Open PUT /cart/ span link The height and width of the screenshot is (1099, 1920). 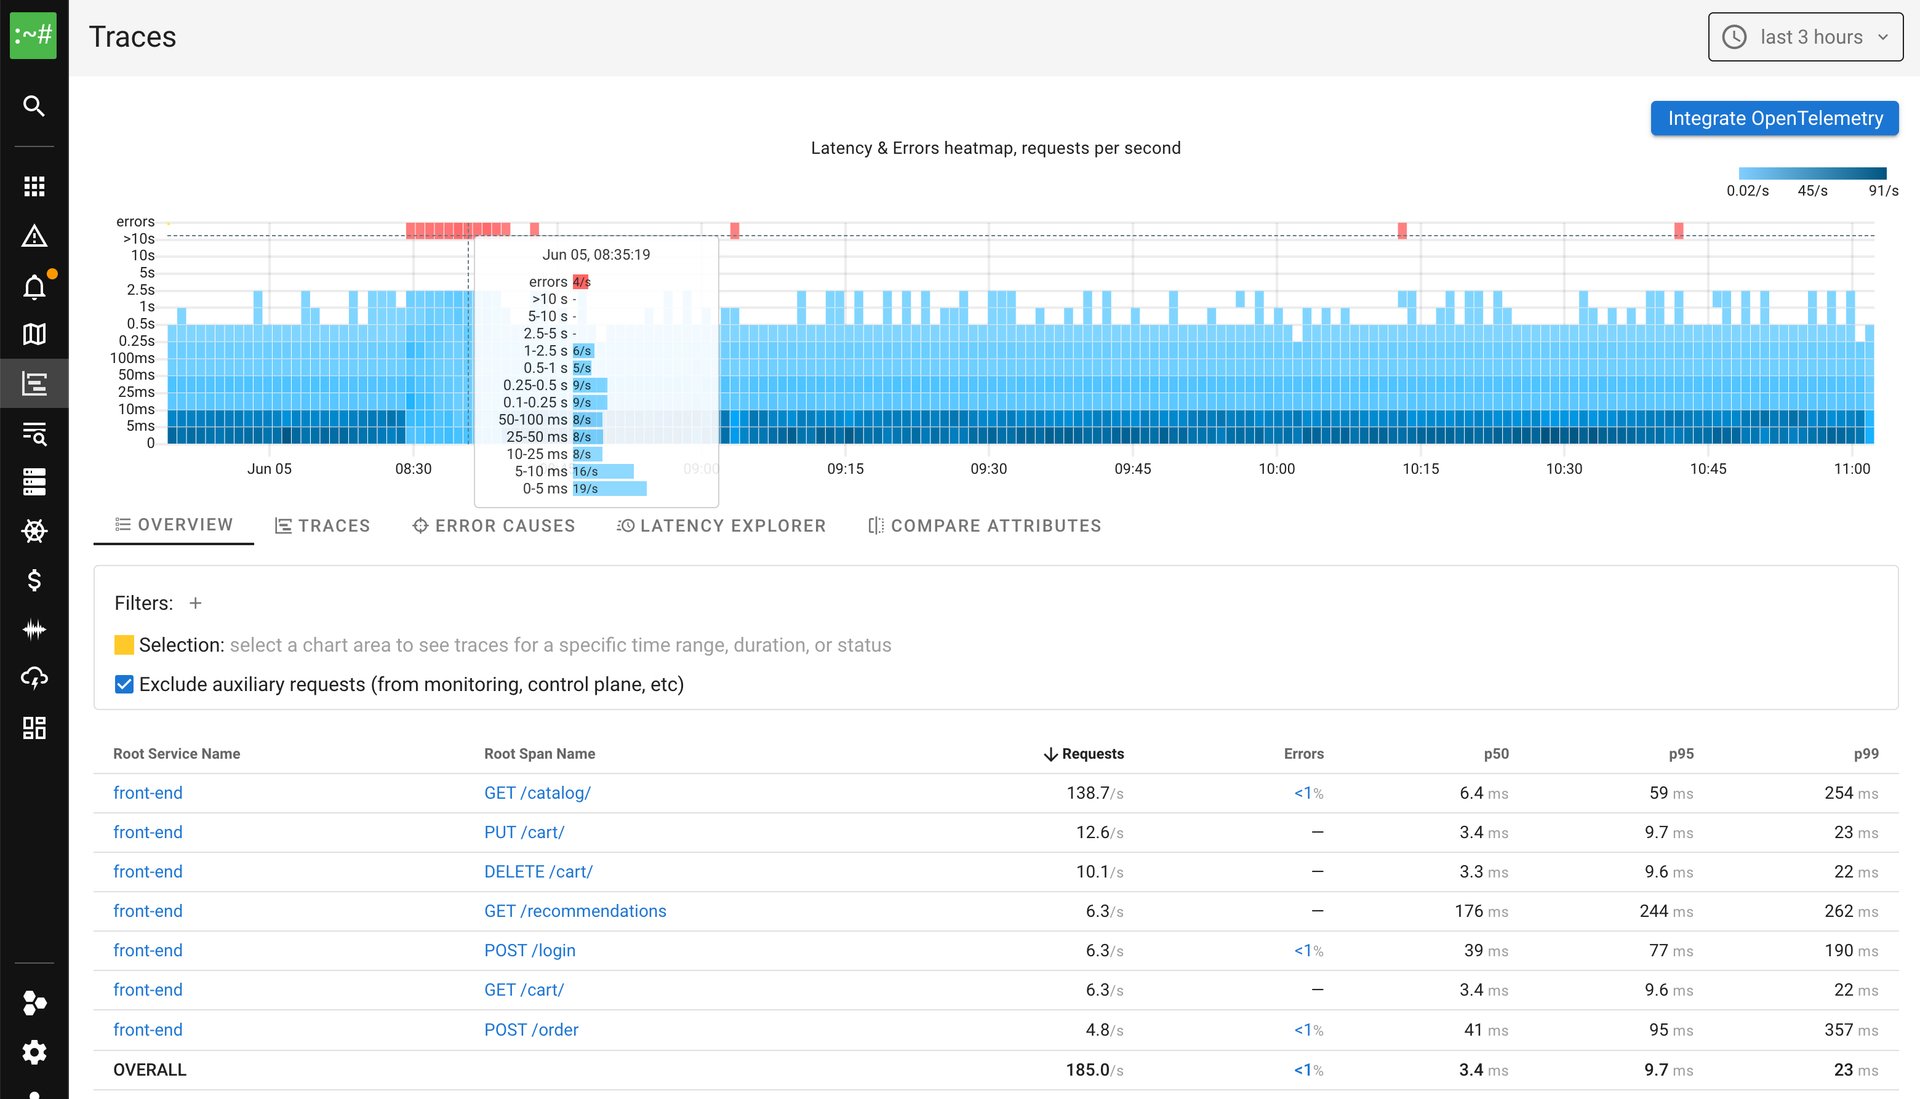point(524,832)
